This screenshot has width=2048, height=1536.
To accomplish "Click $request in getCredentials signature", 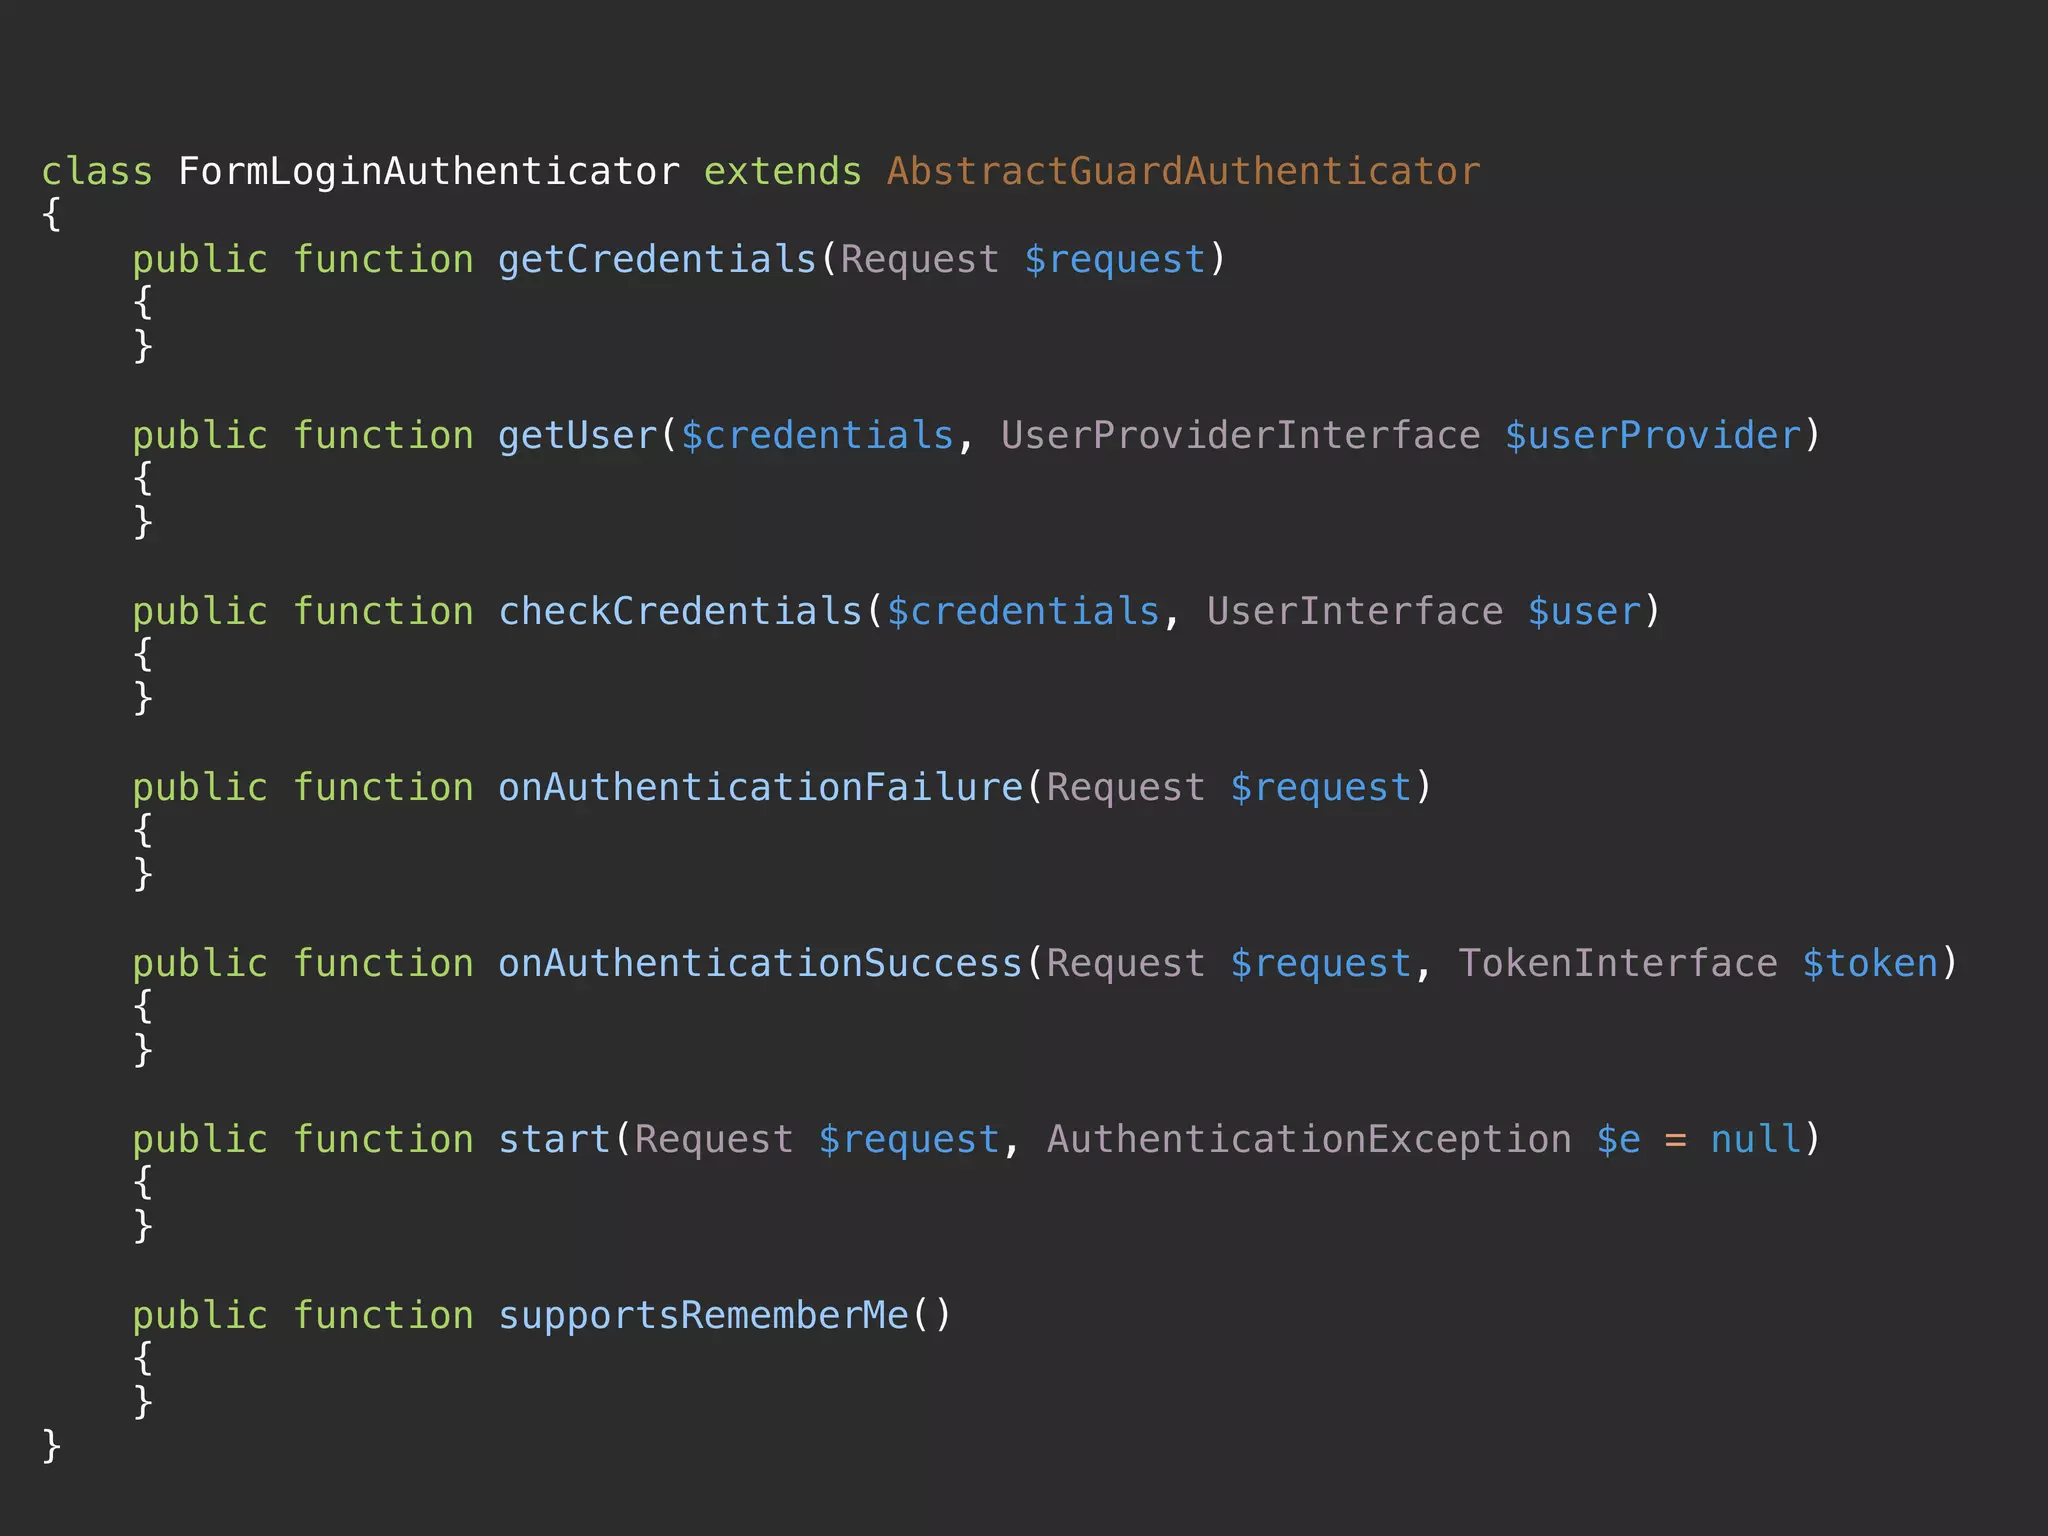I will [x=1115, y=259].
